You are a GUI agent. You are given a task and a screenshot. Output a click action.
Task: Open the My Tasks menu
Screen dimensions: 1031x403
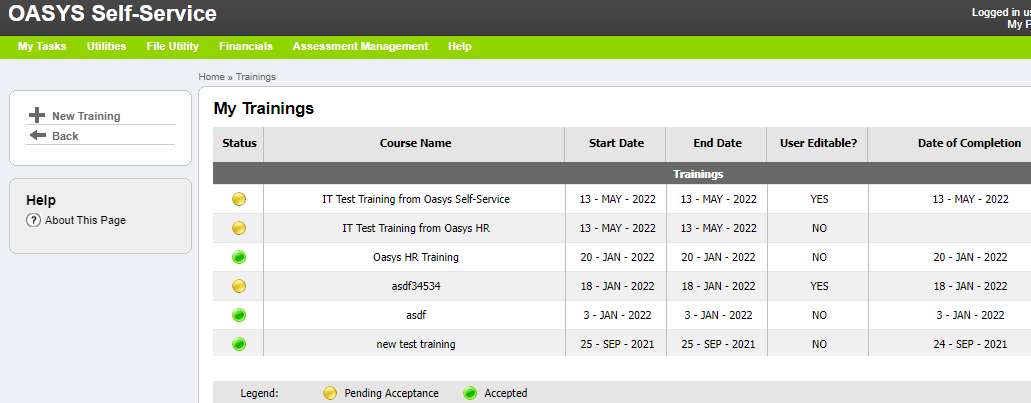(42, 46)
